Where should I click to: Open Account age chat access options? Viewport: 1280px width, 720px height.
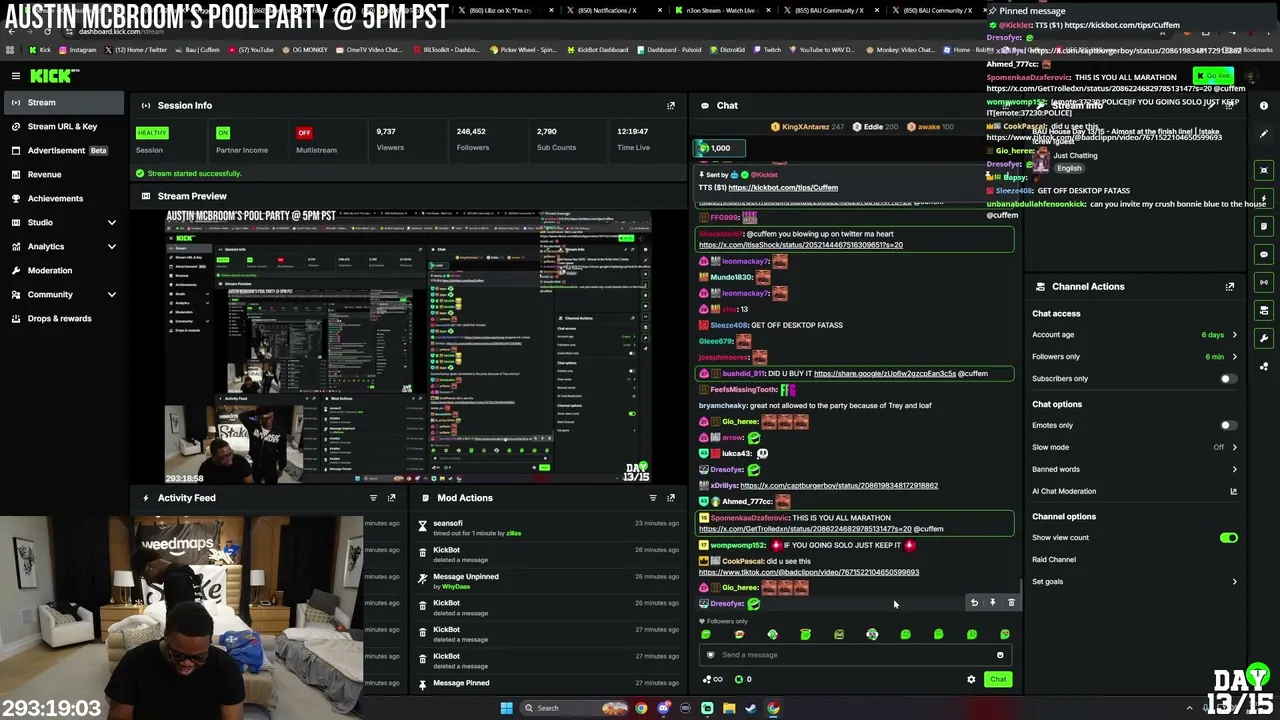(1135, 335)
